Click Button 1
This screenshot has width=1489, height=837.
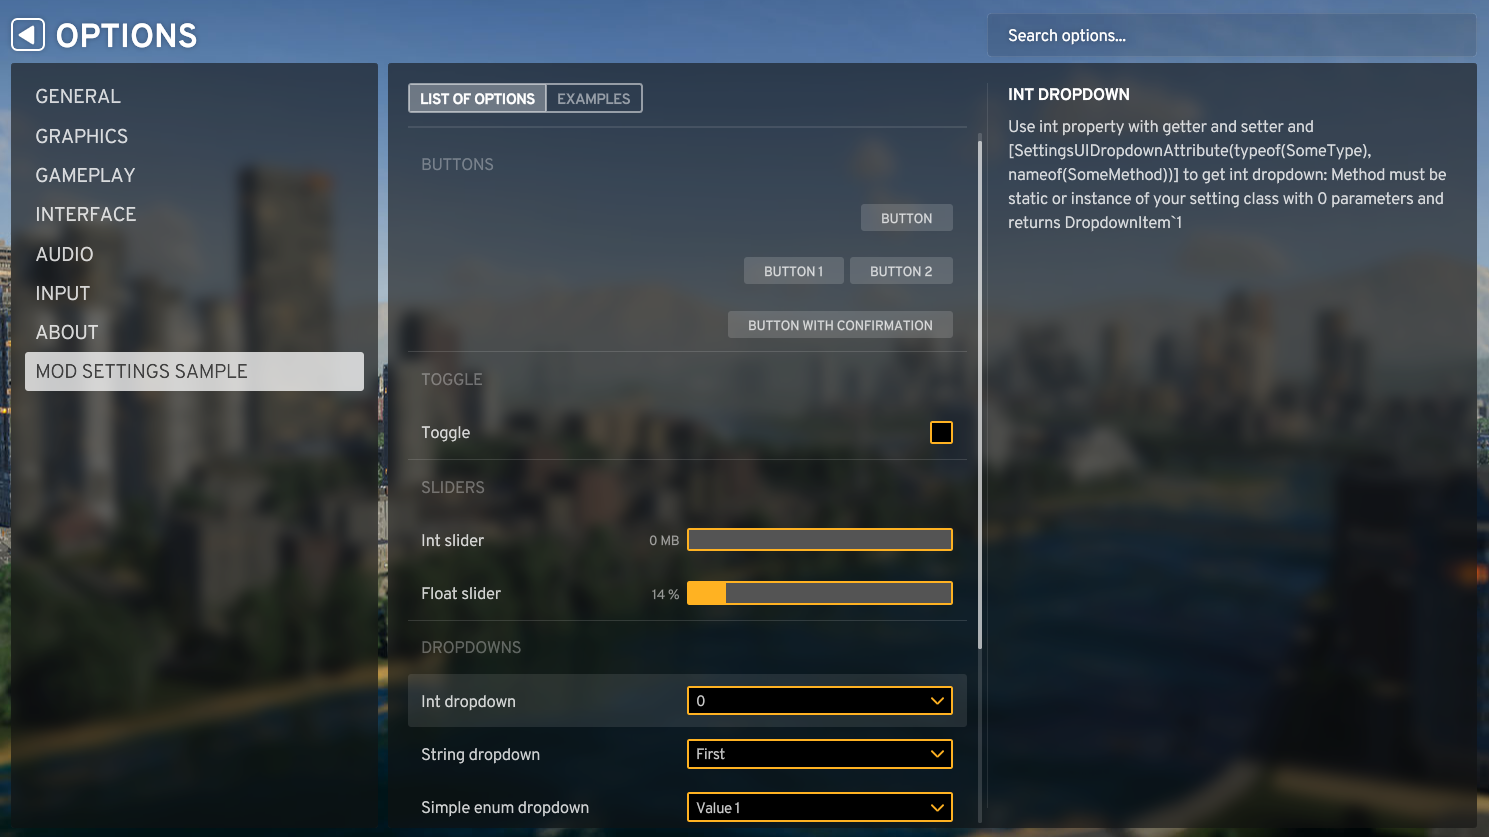tap(793, 270)
